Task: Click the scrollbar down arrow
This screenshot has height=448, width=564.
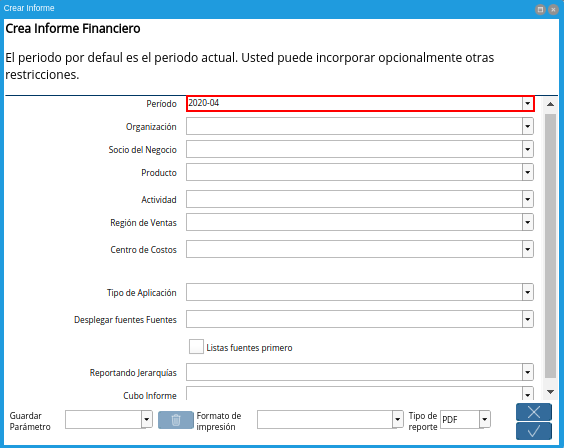Action: pos(550,392)
